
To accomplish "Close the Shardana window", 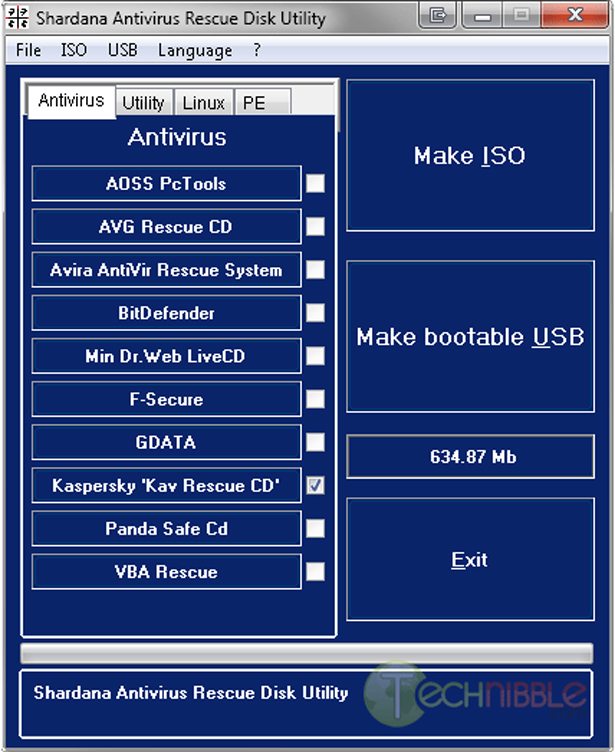I will point(575,15).
